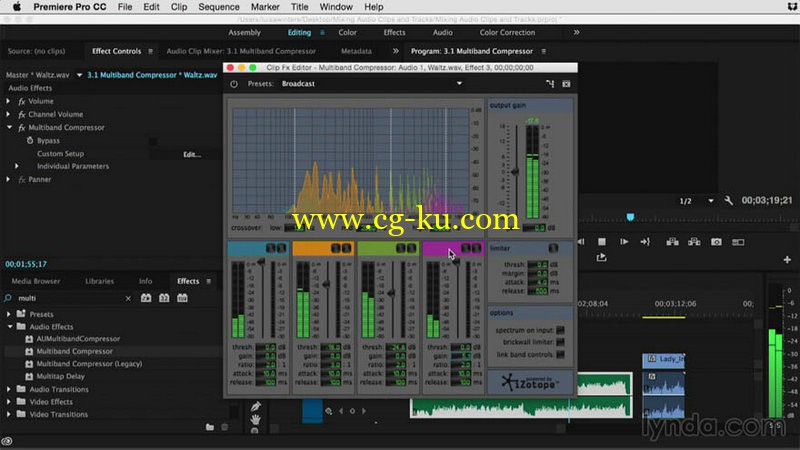Open the Sequence menu
The image size is (800, 450).
(x=219, y=7)
